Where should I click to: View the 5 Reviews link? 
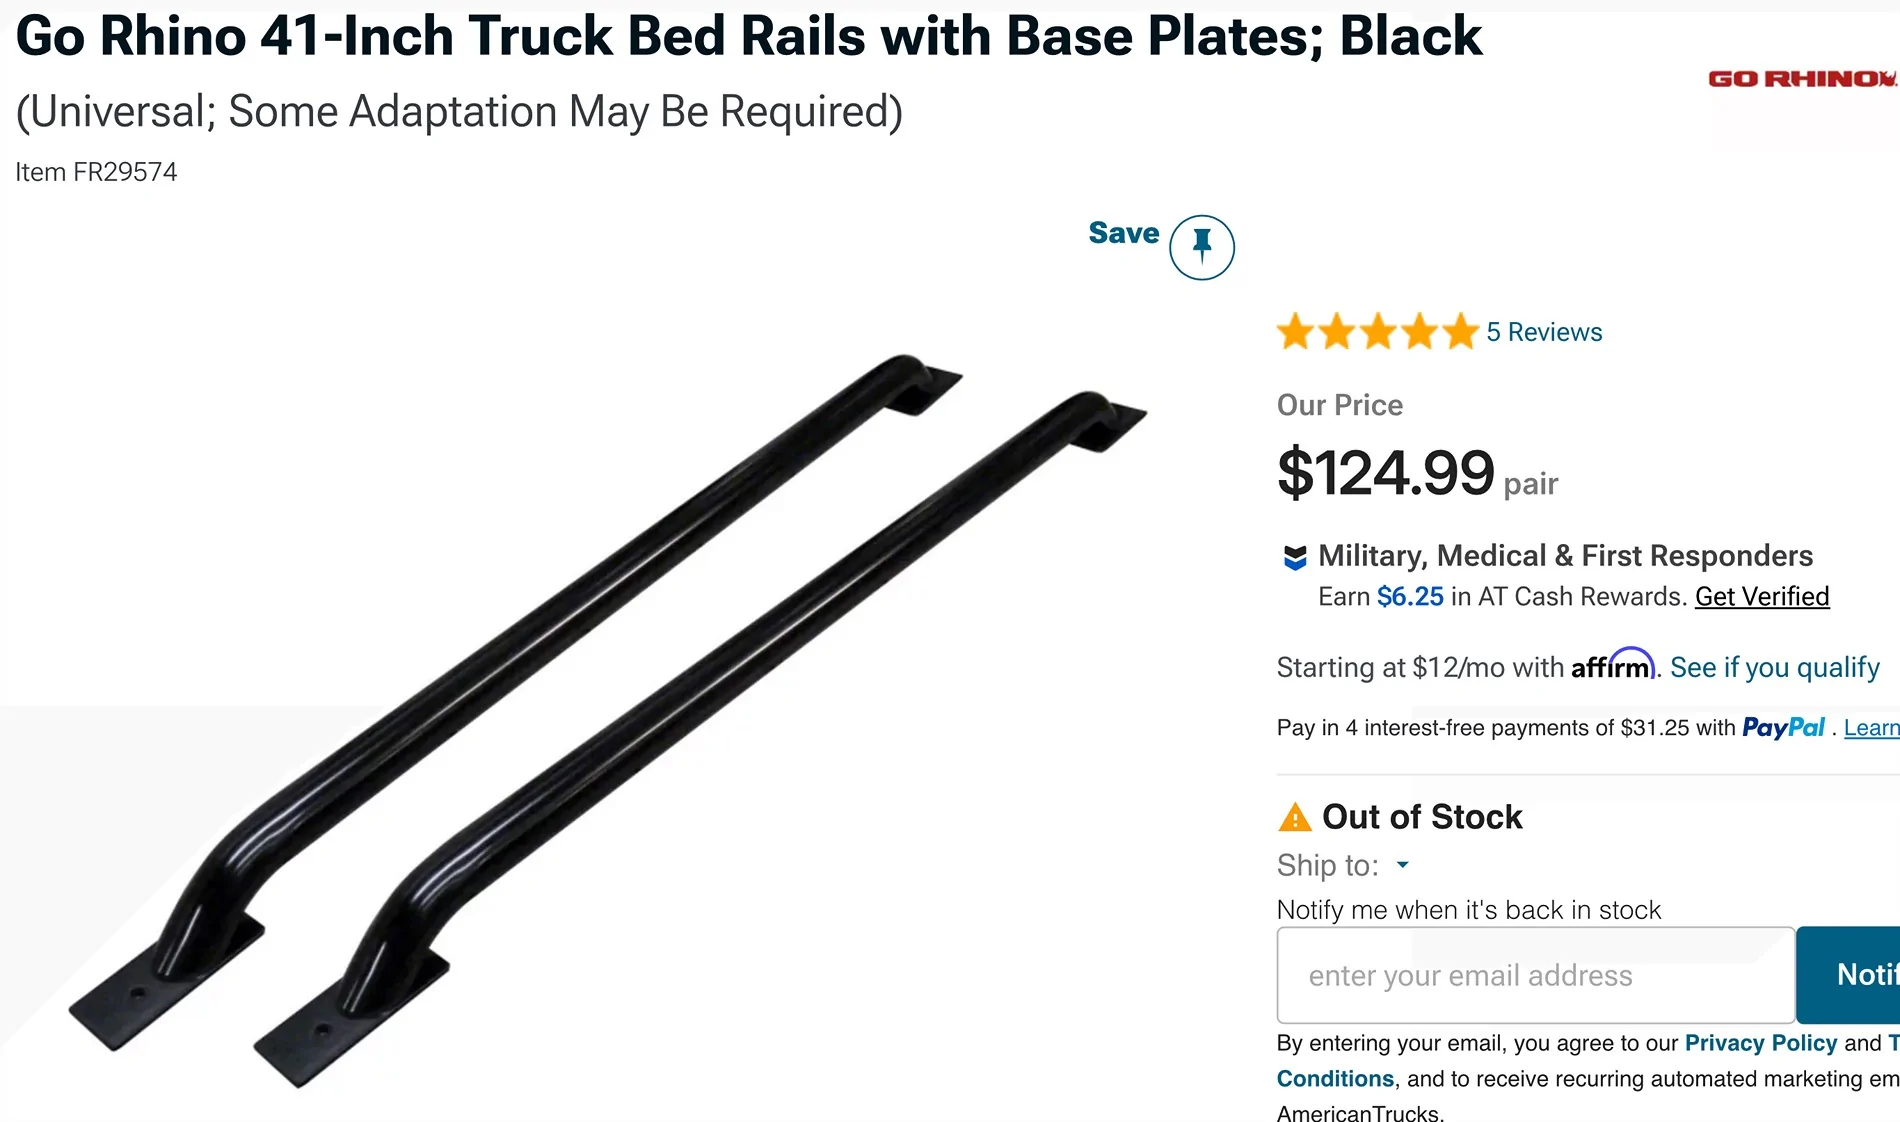pyautogui.click(x=1542, y=331)
